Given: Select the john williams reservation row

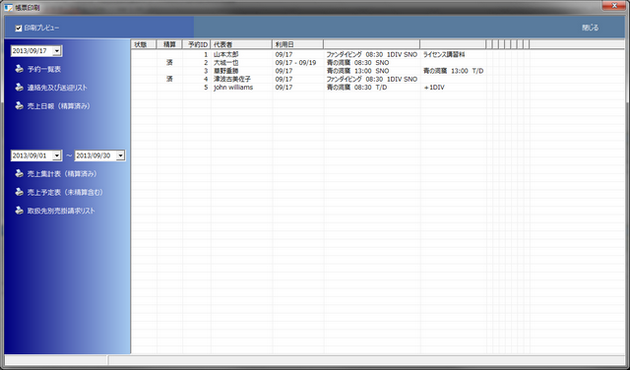Looking at the screenshot, I should tap(378, 87).
